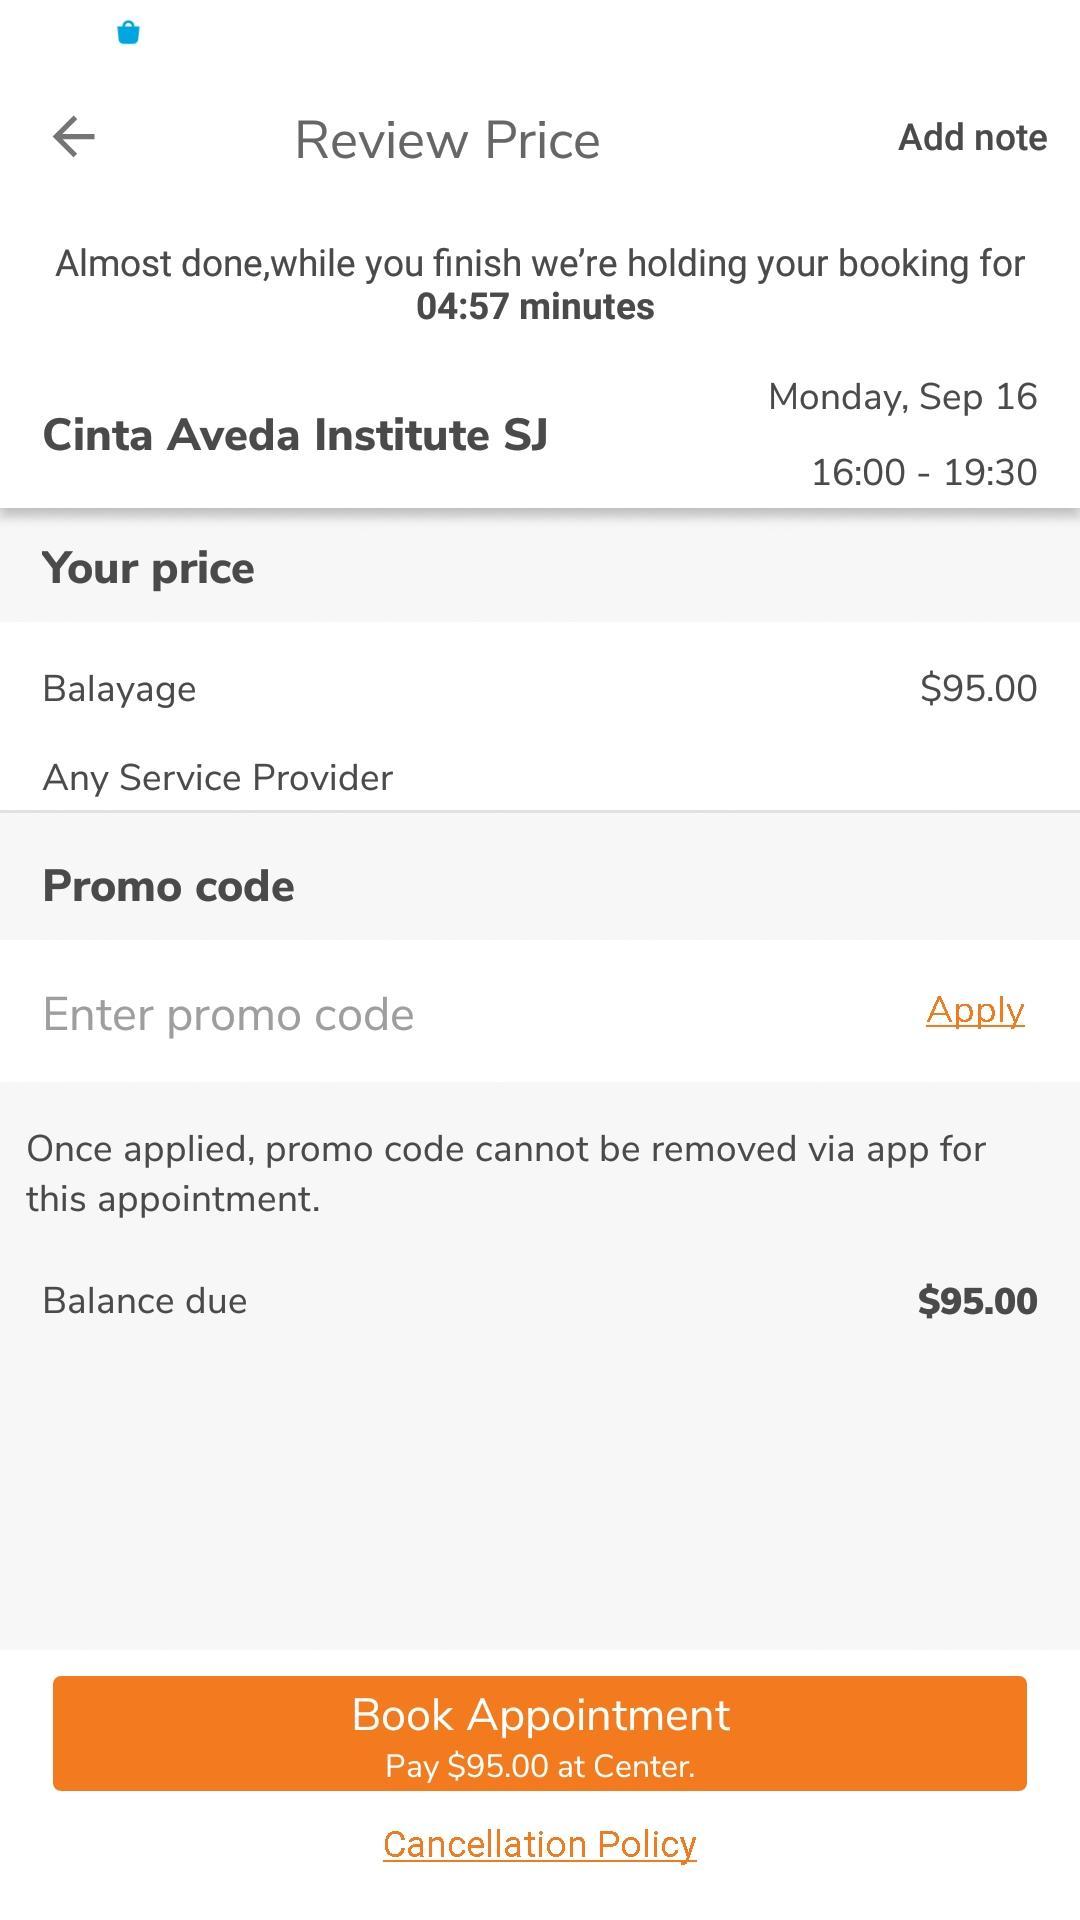The width and height of the screenshot is (1080, 1920).
Task: Focus the Enter promo code field
Action: pos(470,1013)
